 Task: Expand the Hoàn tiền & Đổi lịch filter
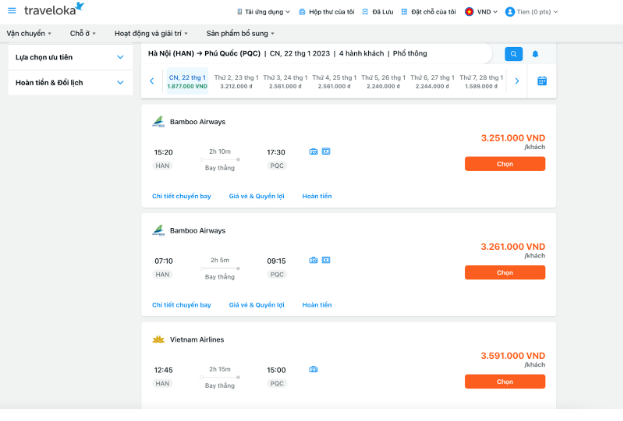pyautogui.click(x=120, y=83)
